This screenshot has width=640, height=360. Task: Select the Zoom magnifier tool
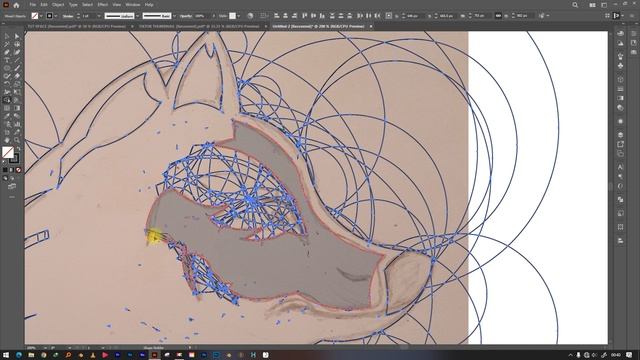17,140
